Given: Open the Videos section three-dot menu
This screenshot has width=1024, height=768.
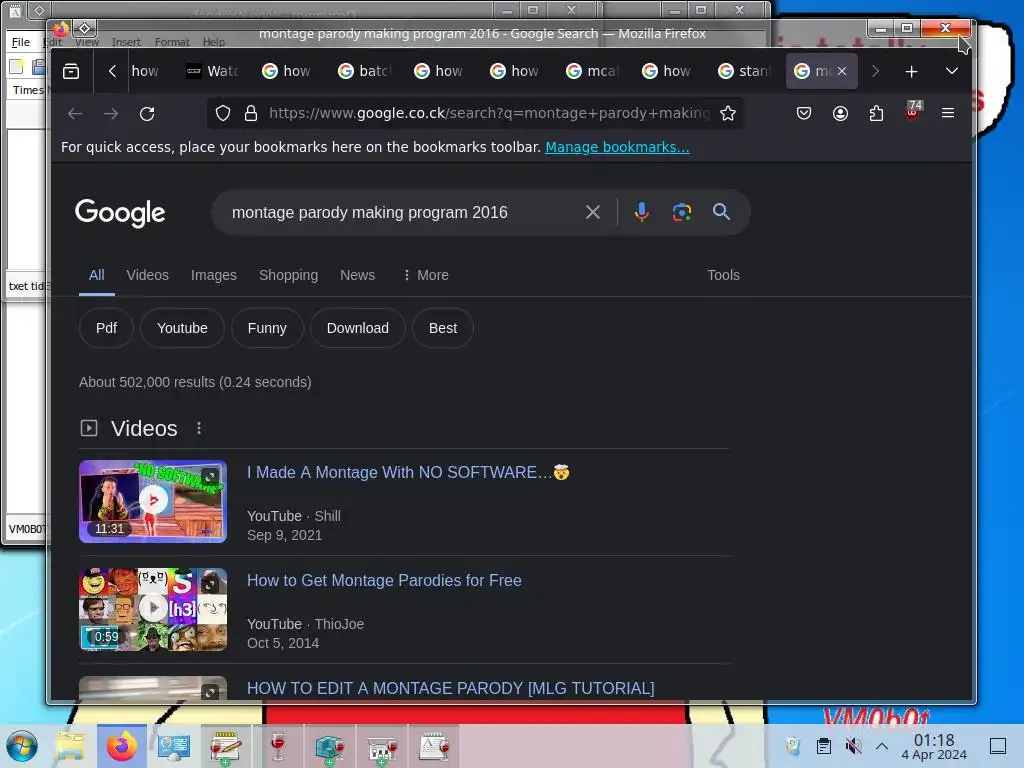Looking at the screenshot, I should pyautogui.click(x=199, y=428).
